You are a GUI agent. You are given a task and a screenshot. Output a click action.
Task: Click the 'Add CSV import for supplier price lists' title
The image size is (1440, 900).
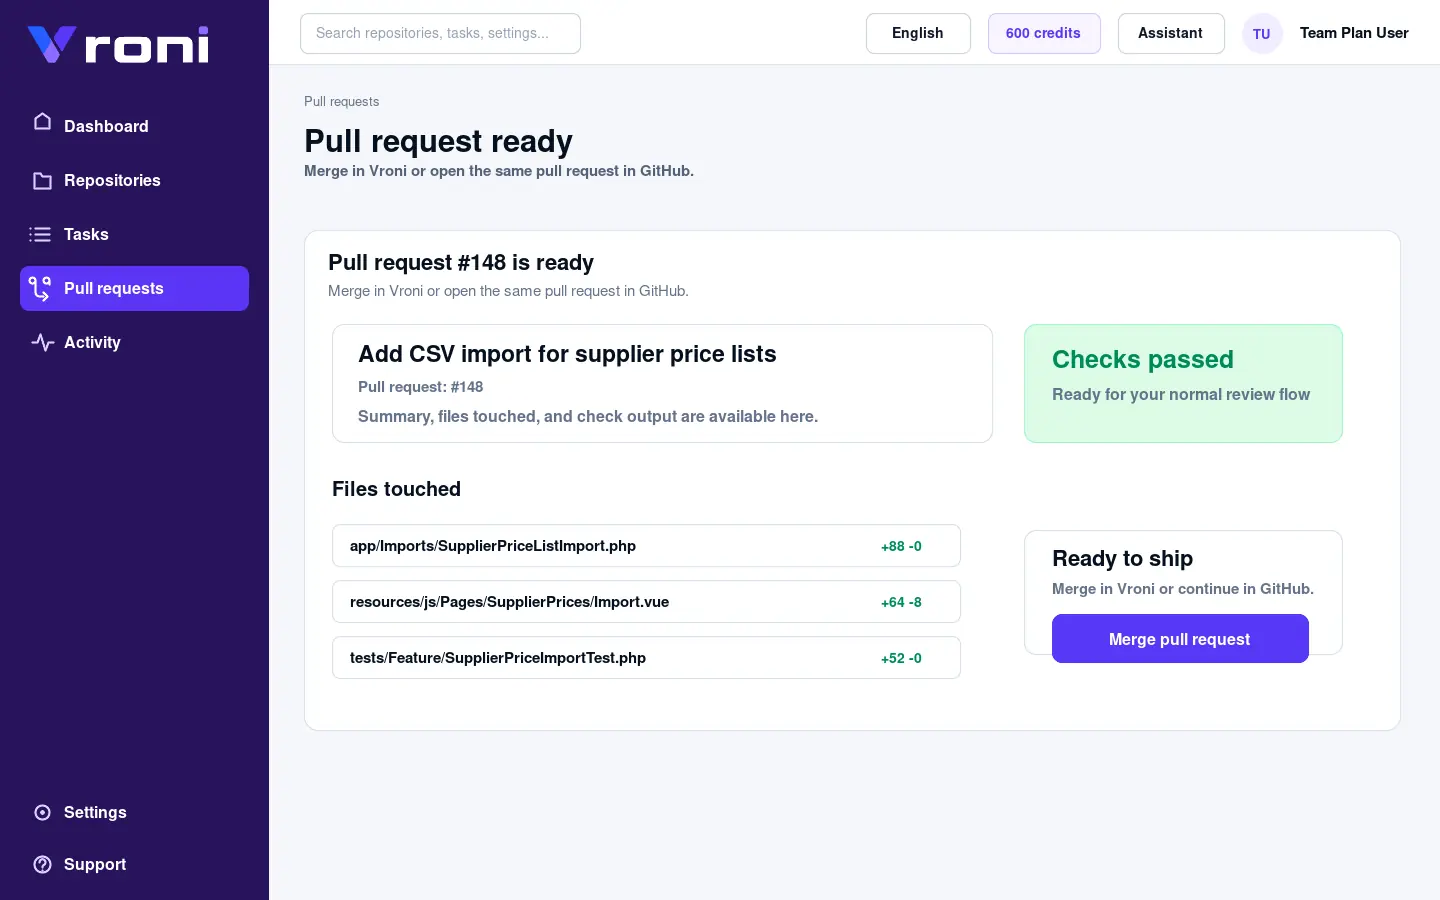[567, 354]
